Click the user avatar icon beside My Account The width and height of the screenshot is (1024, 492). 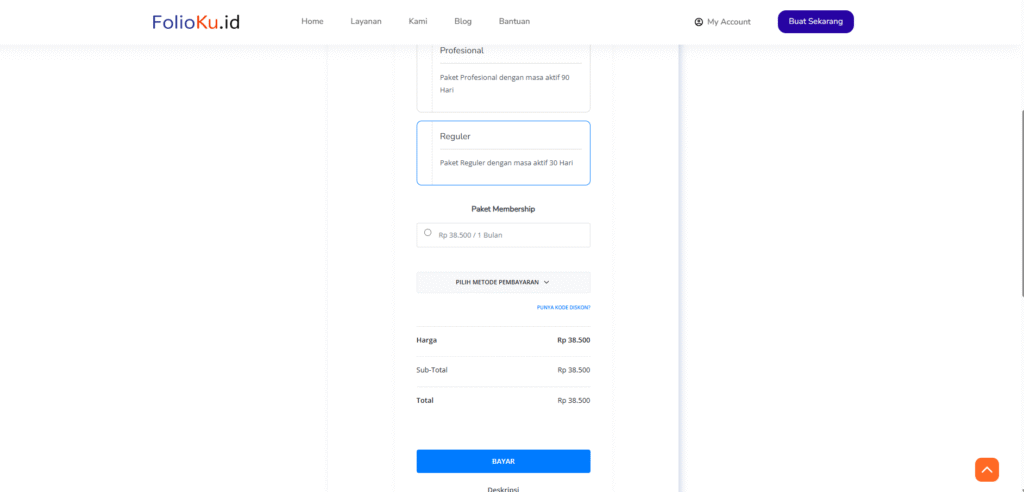tap(699, 22)
